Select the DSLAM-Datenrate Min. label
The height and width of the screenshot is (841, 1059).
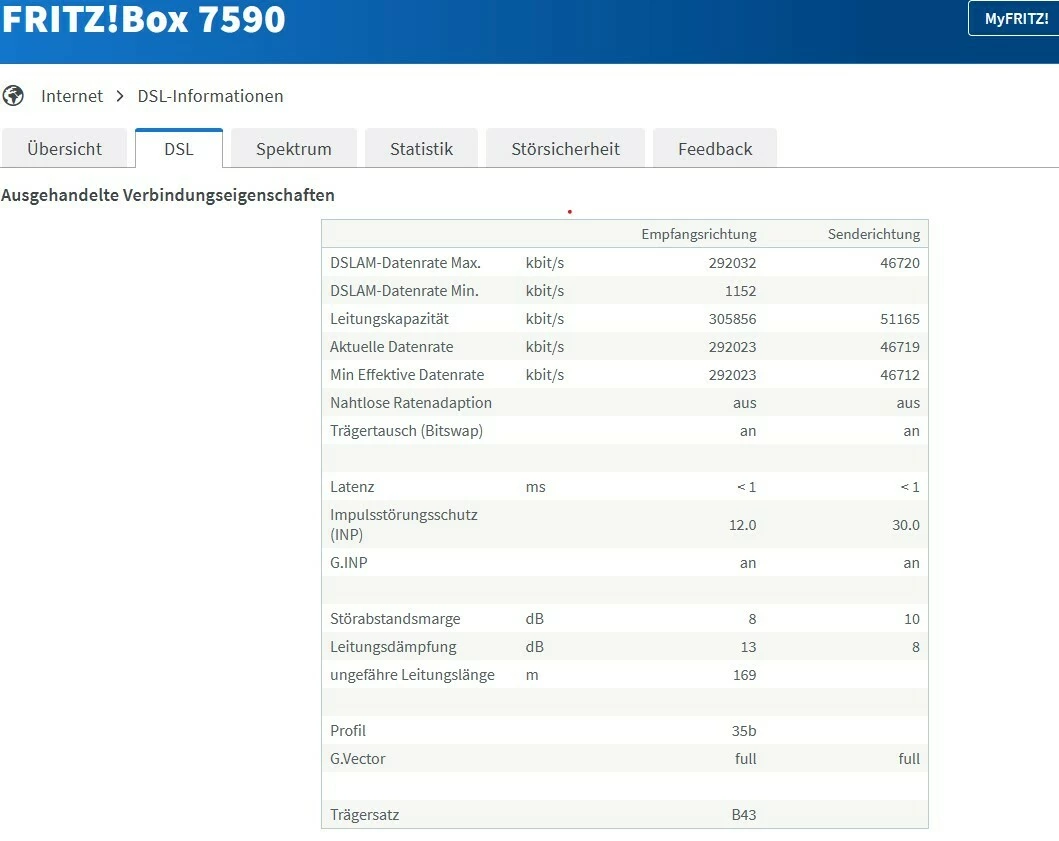pyautogui.click(x=404, y=291)
